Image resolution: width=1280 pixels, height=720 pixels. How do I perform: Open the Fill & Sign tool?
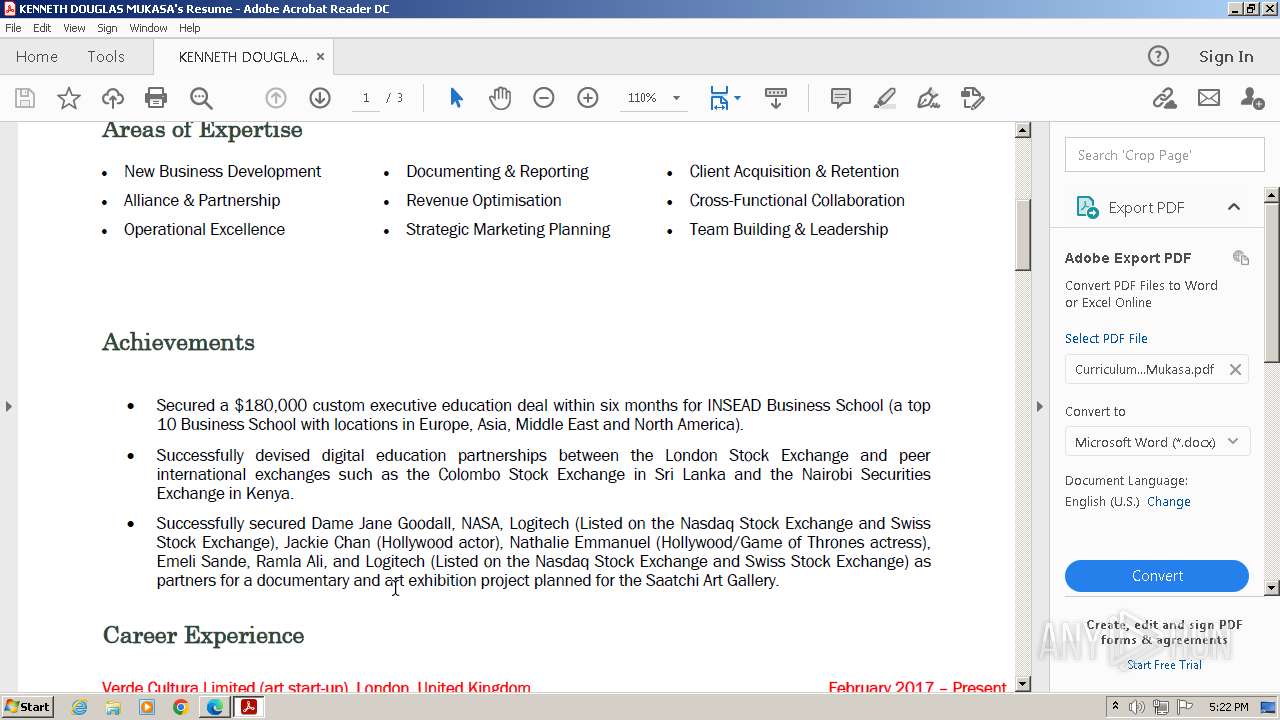pyautogui.click(x=929, y=98)
